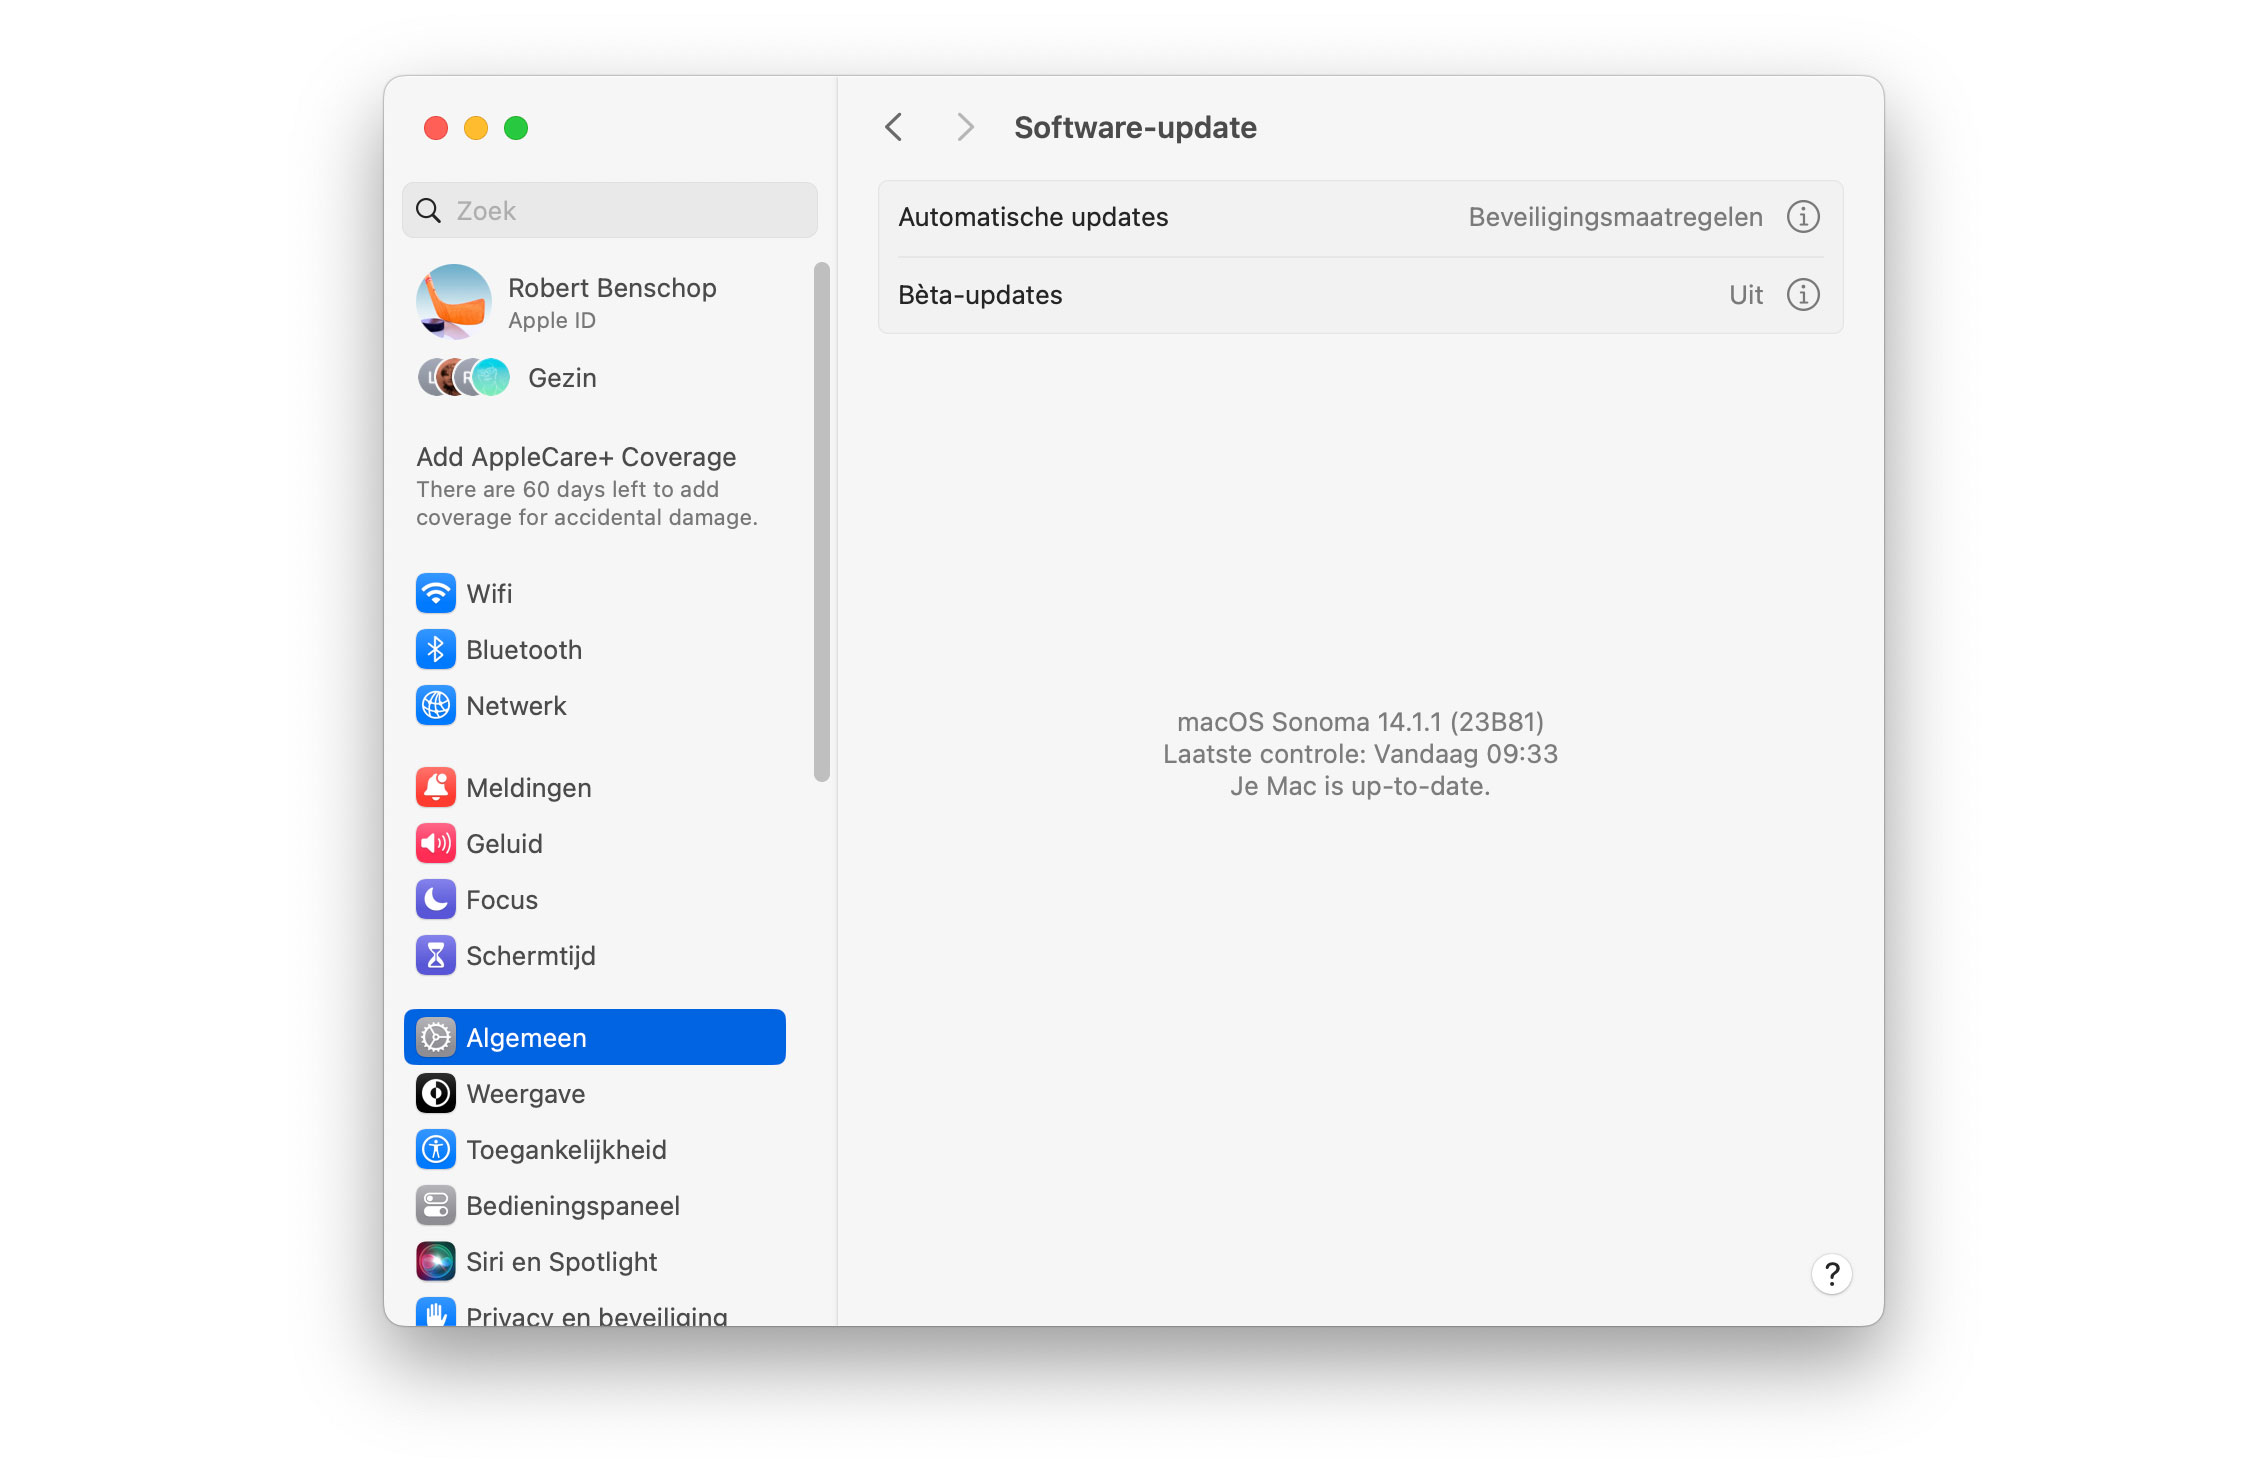Open Bluetooth settings icon
The width and height of the screenshot is (2268, 1474).
click(435, 649)
